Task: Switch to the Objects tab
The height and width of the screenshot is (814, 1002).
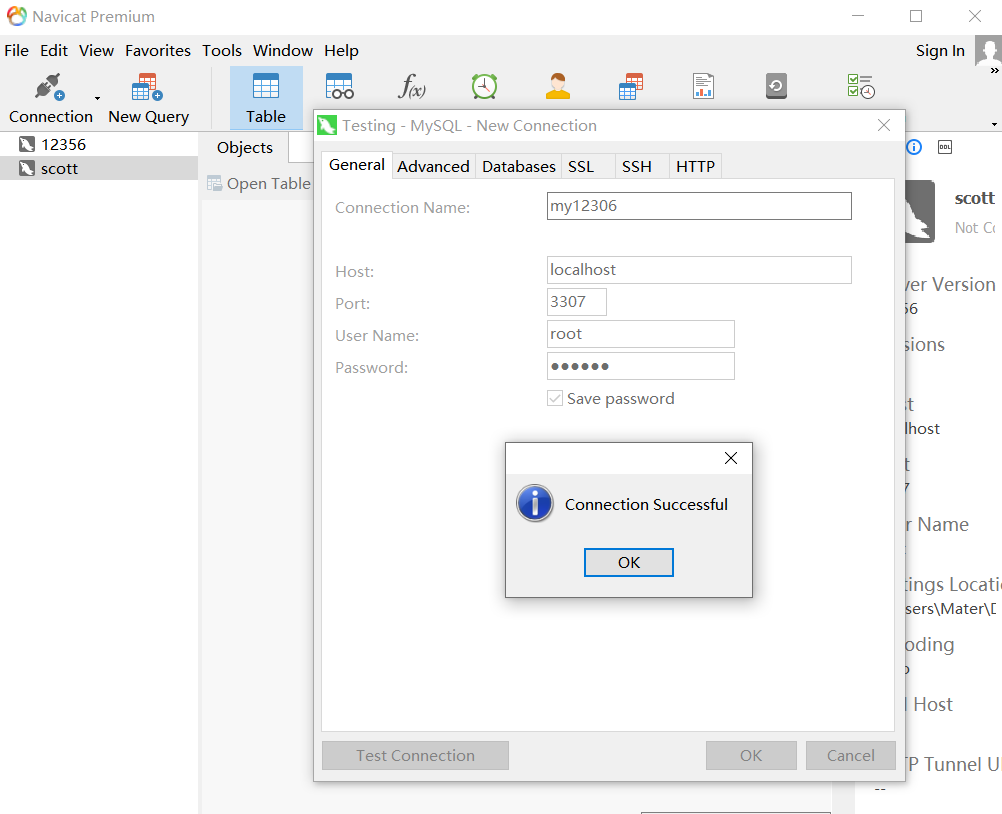Action: (245, 148)
